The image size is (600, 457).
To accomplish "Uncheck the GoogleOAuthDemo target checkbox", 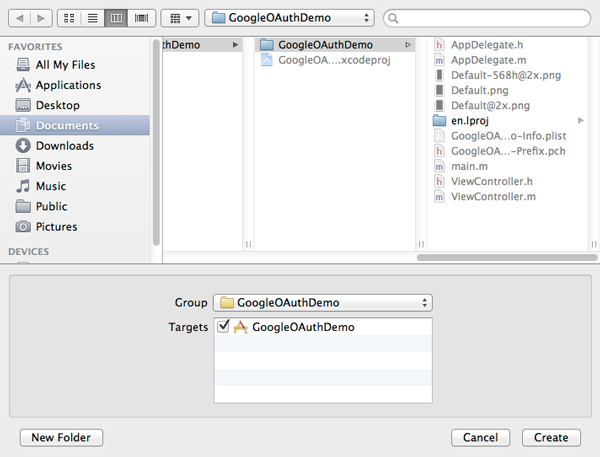I will tap(223, 327).
